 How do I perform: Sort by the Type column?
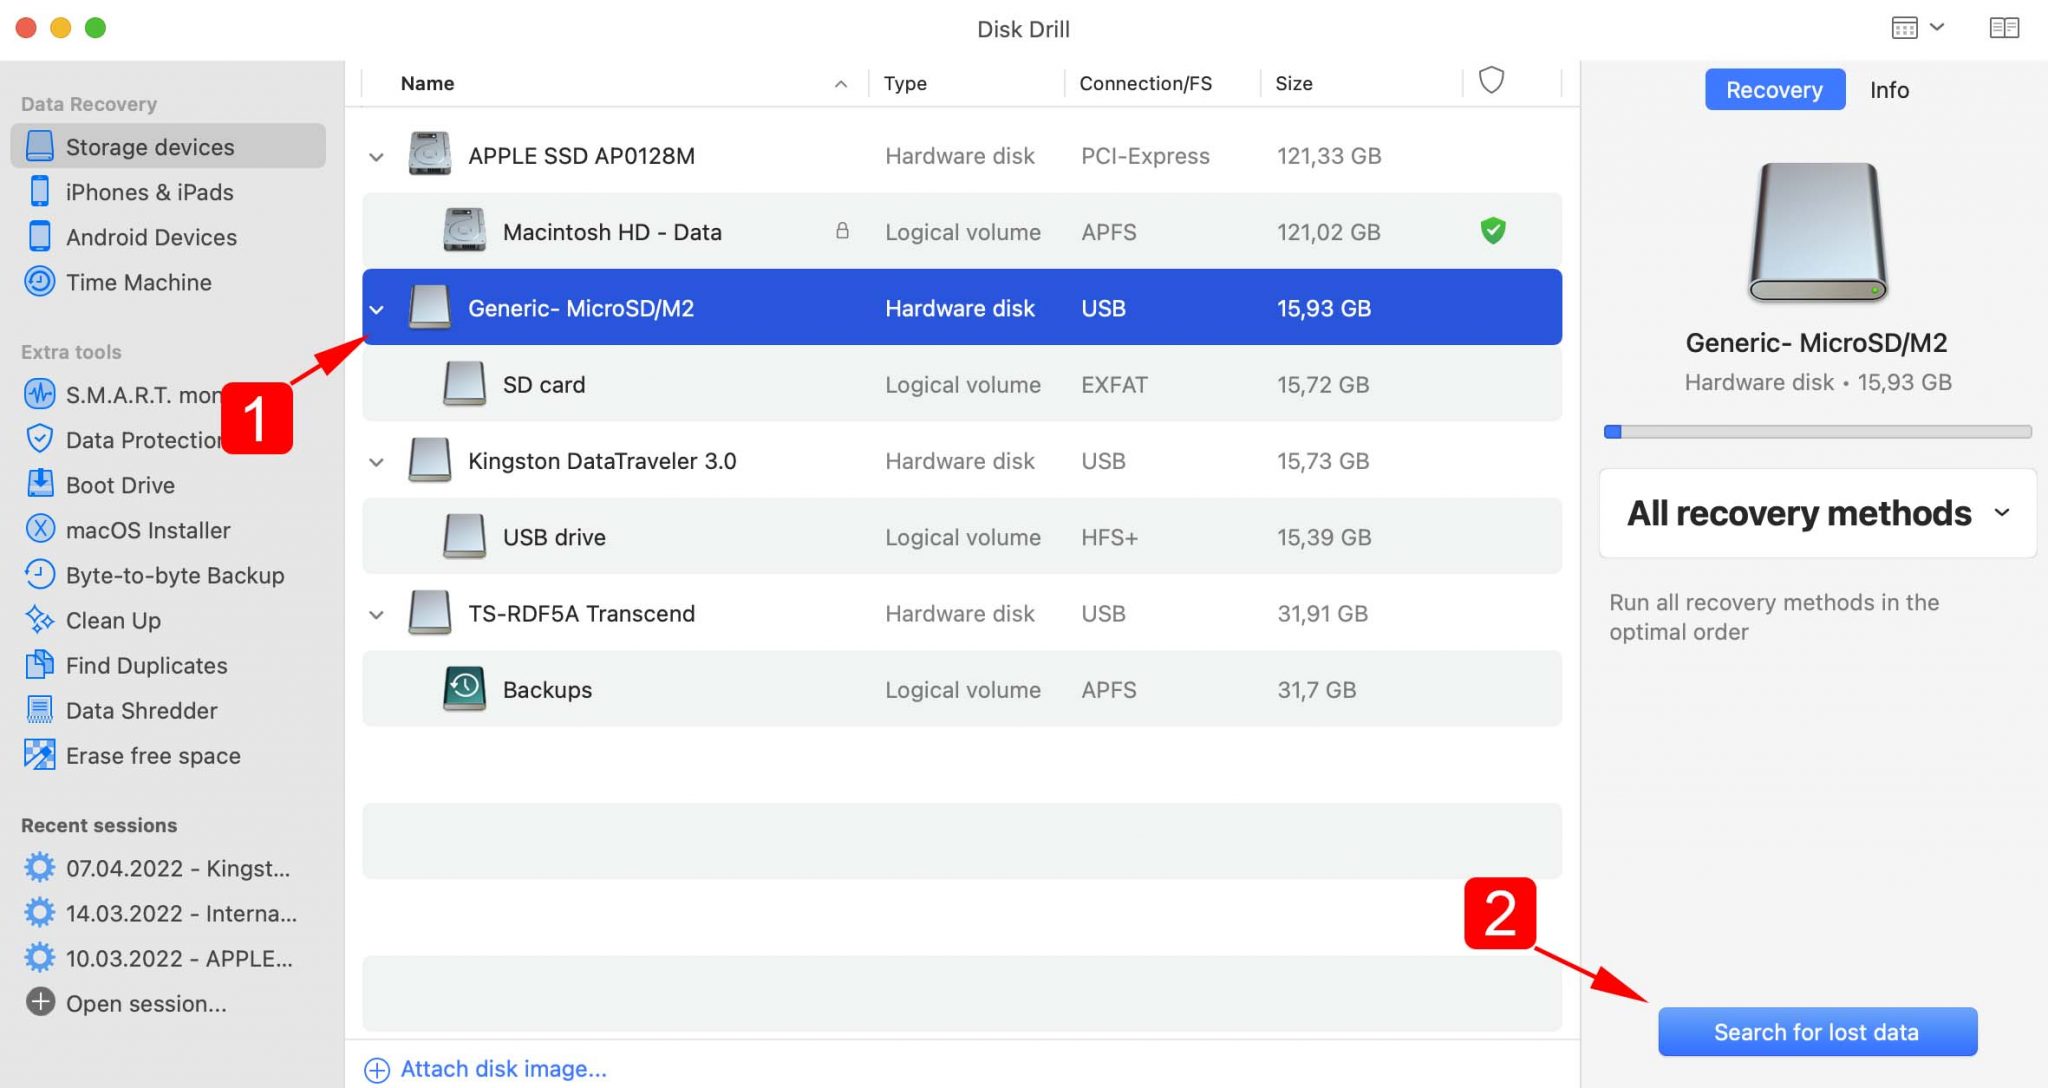pyautogui.click(x=905, y=83)
